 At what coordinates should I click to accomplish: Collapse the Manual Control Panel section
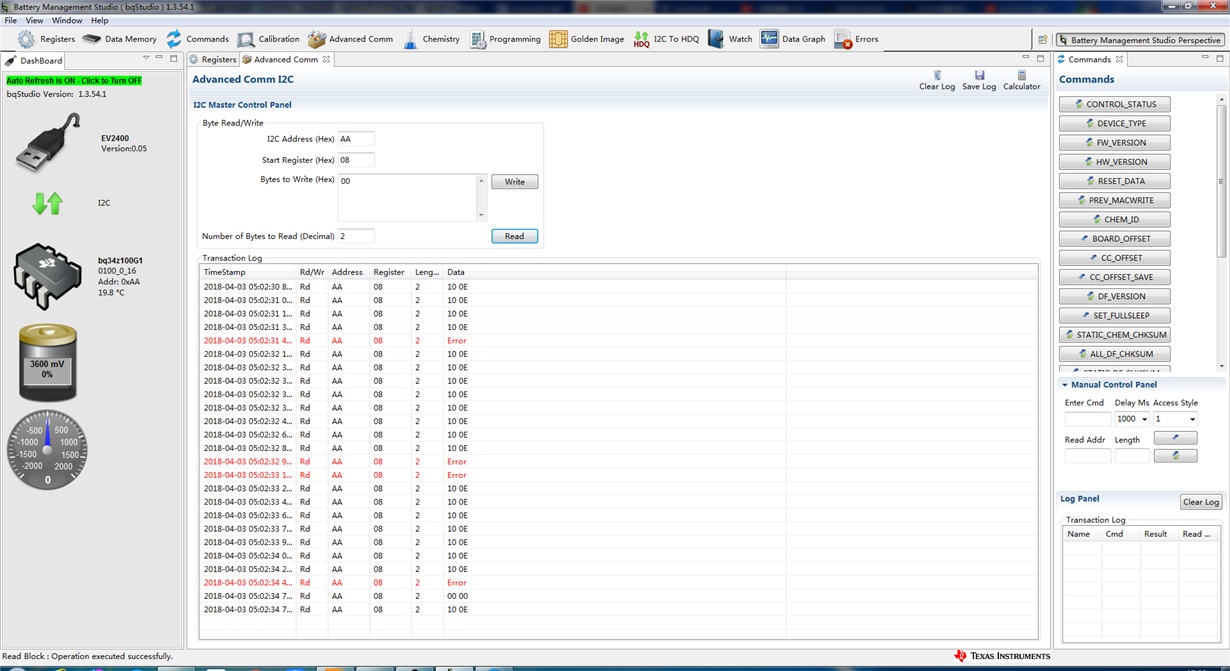[1064, 385]
